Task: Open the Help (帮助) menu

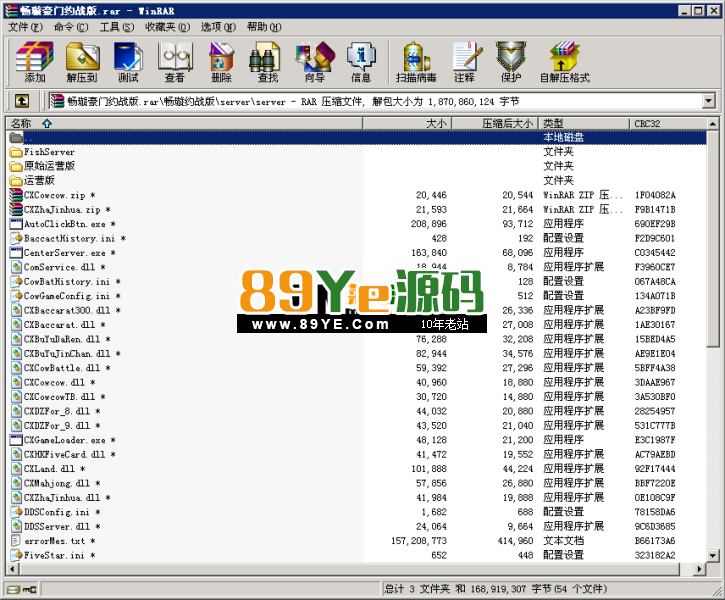Action: click(x=264, y=27)
